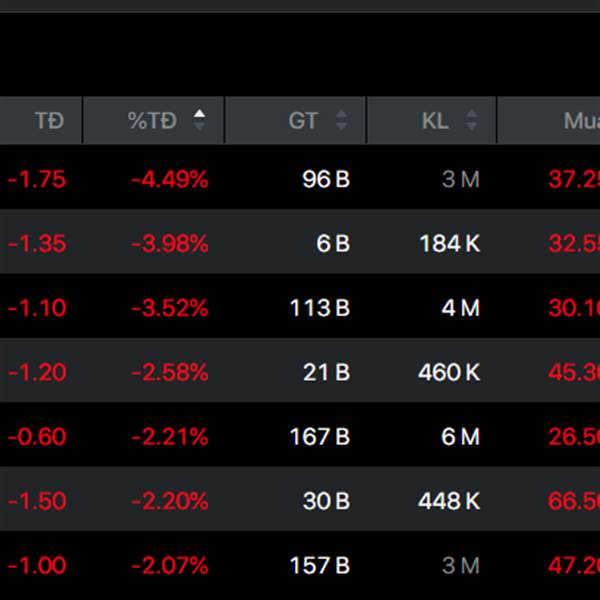Viewport: 600px width, 600px height.
Task: Click the KL column header label
Action: [435, 121]
